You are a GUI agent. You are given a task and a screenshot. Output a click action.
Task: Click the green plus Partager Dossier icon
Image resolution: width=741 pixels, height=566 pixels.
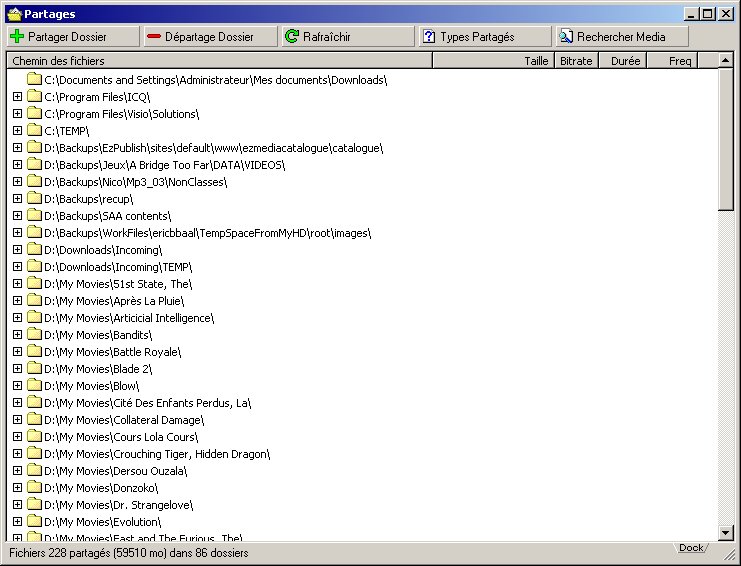17,36
